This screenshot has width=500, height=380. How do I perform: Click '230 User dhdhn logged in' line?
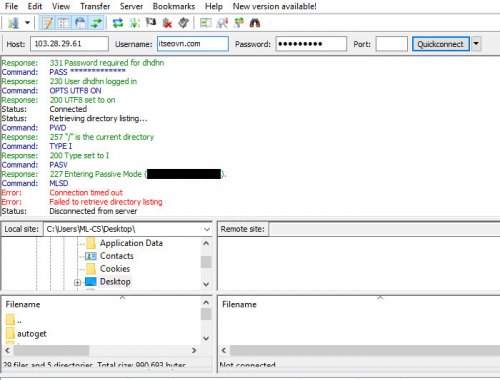(x=93, y=81)
